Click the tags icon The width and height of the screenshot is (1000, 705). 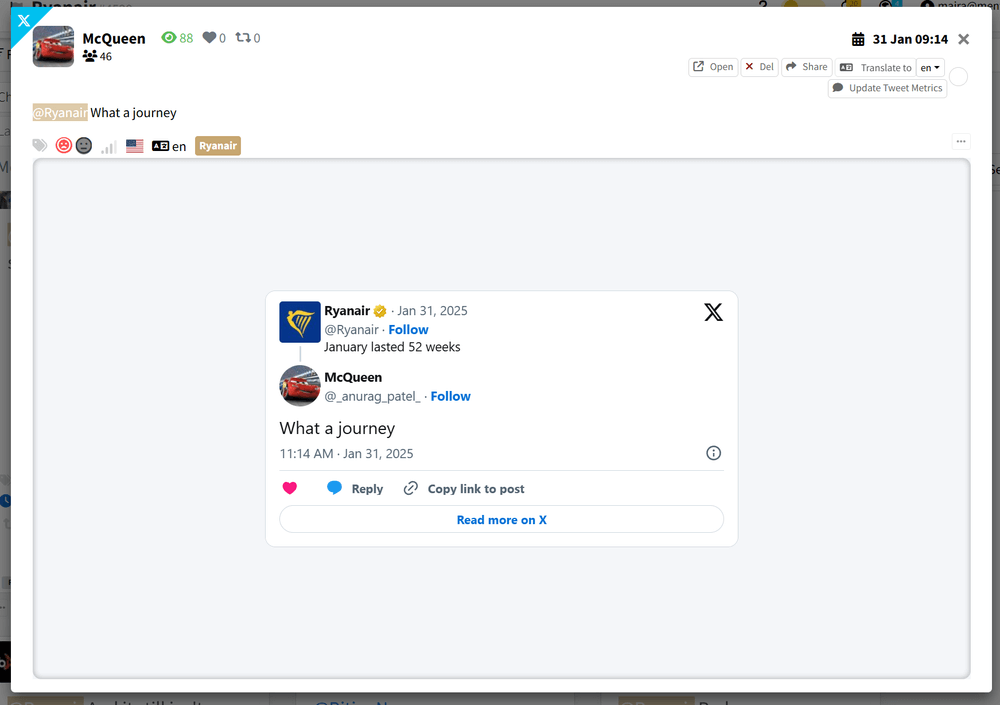40,145
